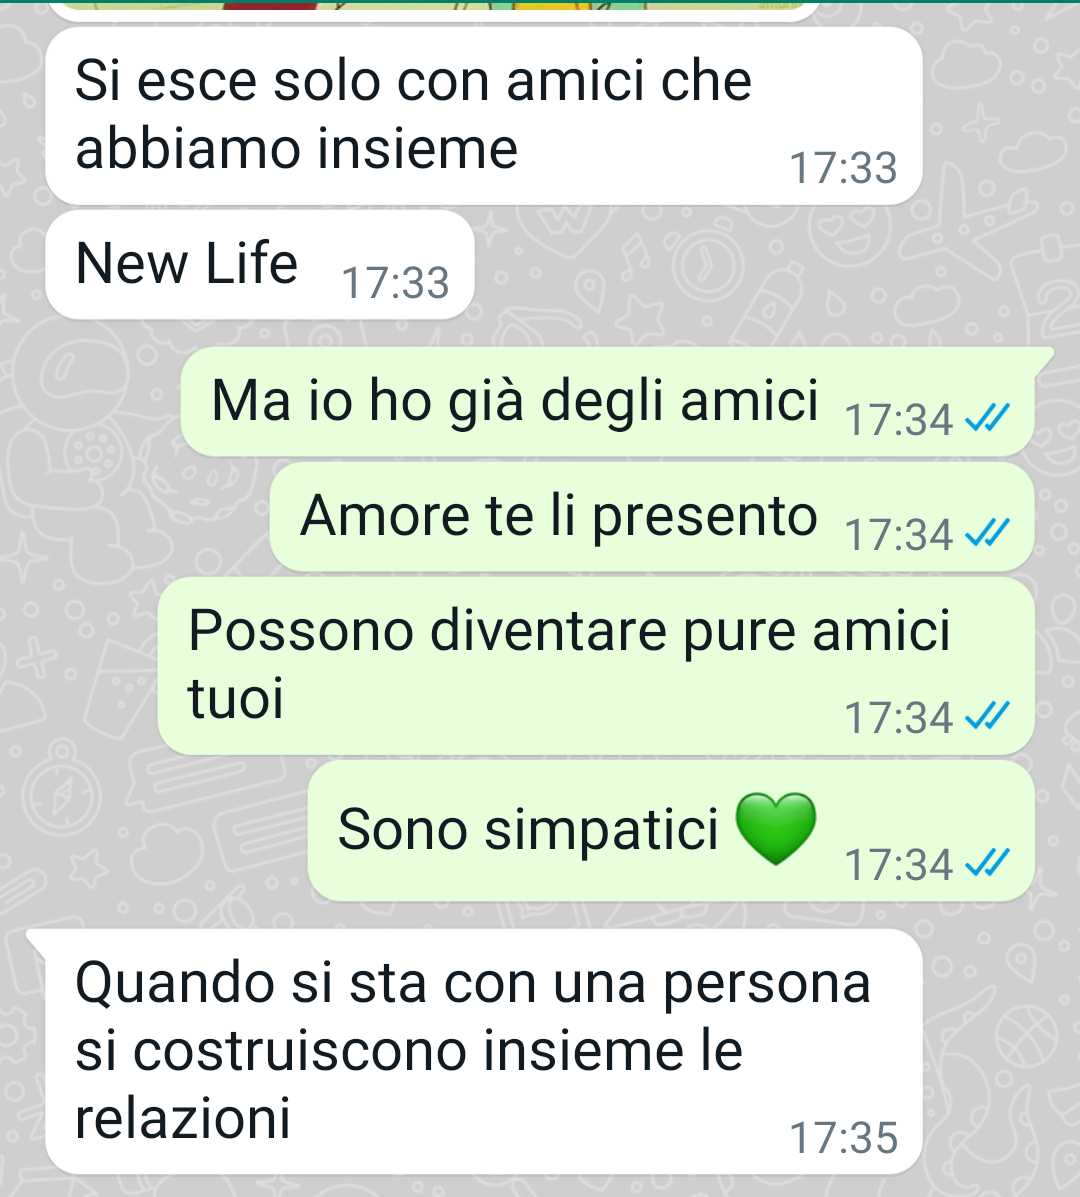Select the 'Amore te li presento' bubble
The height and width of the screenshot is (1197, 1080).
[652, 516]
